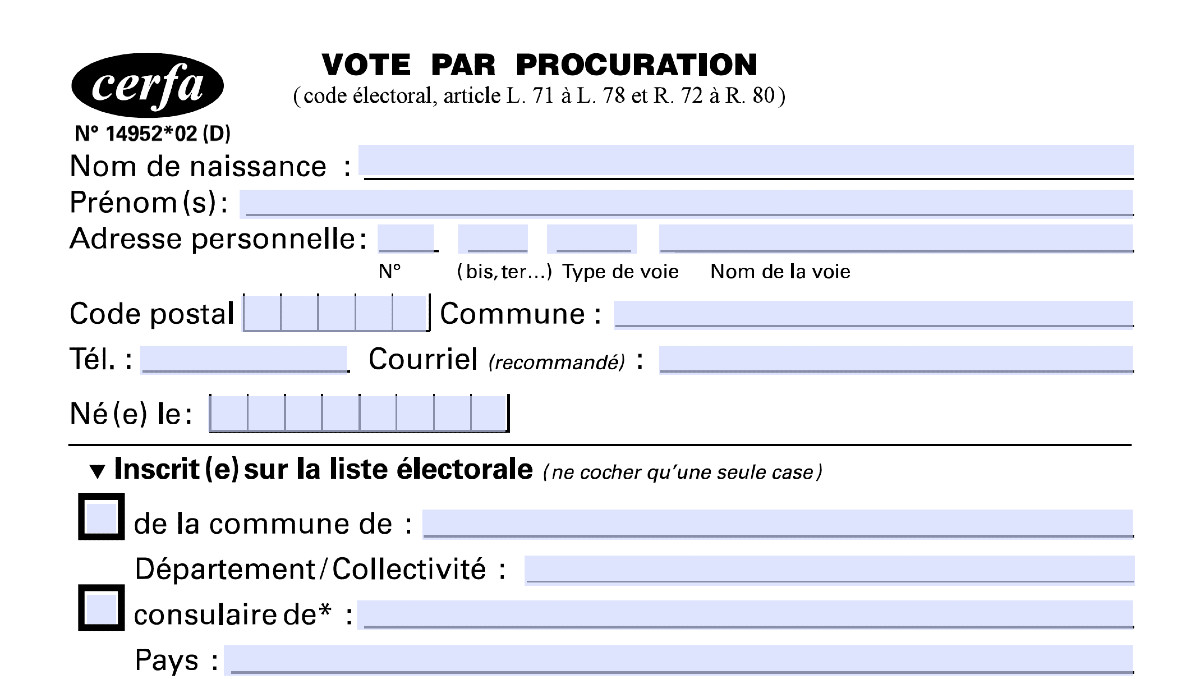Click the street number (N°) field
1200x679 pixels.
[x=406, y=238]
